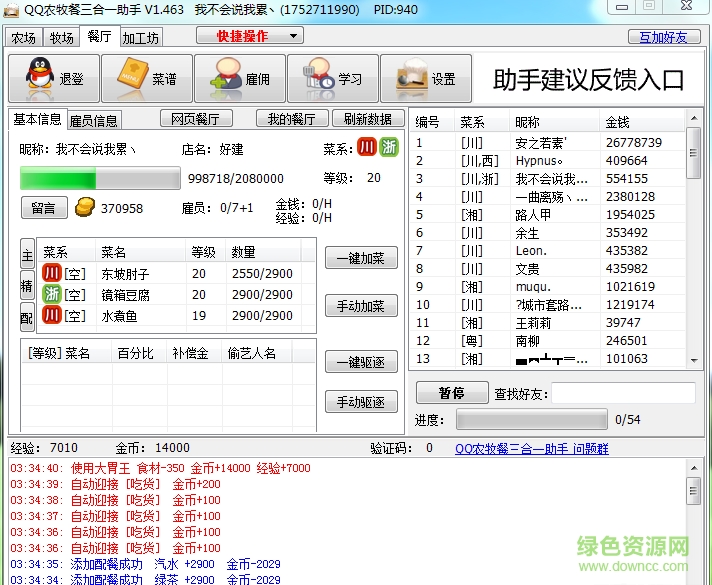
Task: Click the 查找好友 search input field
Action: pos(623,393)
